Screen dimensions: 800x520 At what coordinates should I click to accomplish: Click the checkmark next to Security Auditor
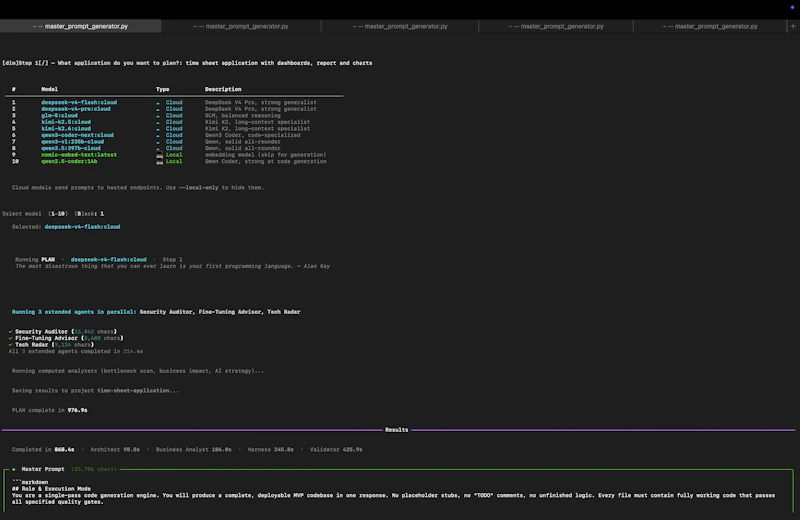pos(10,332)
